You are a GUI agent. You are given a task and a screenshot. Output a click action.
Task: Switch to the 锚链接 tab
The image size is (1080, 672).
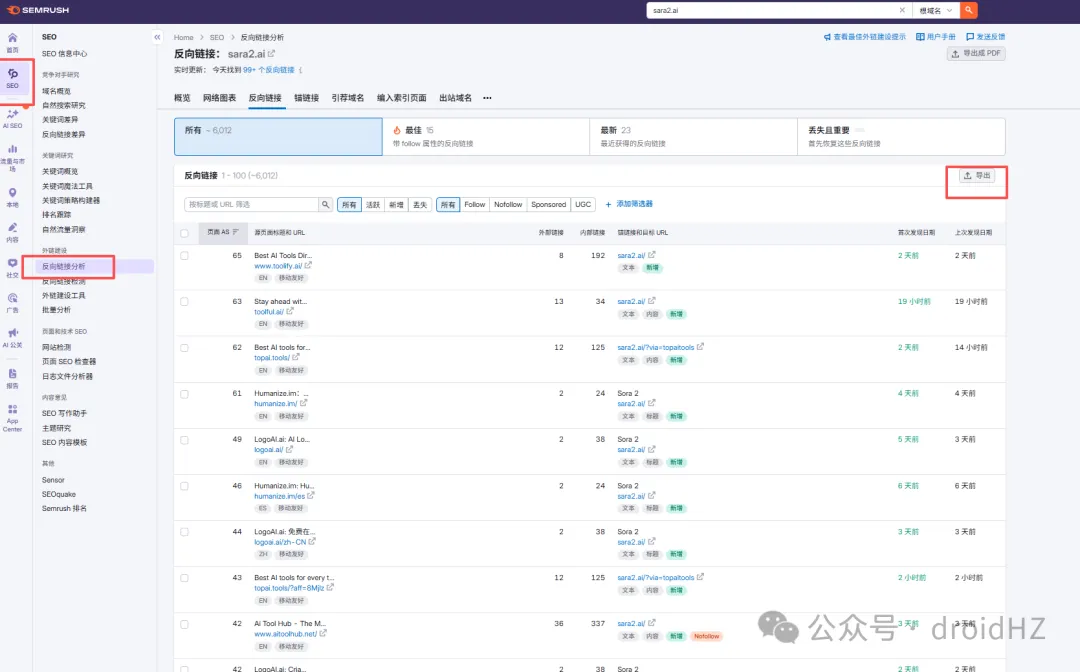(x=306, y=98)
